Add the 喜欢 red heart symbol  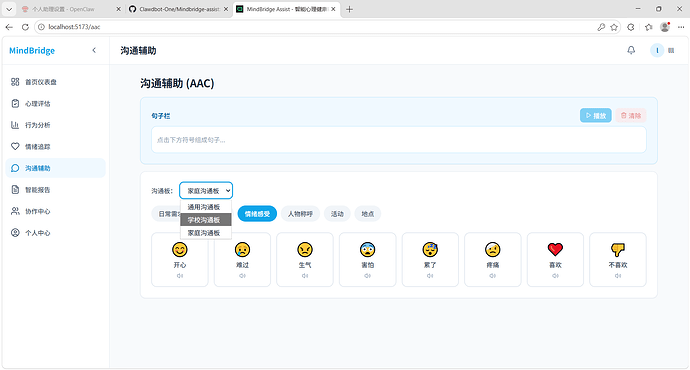[555, 260]
